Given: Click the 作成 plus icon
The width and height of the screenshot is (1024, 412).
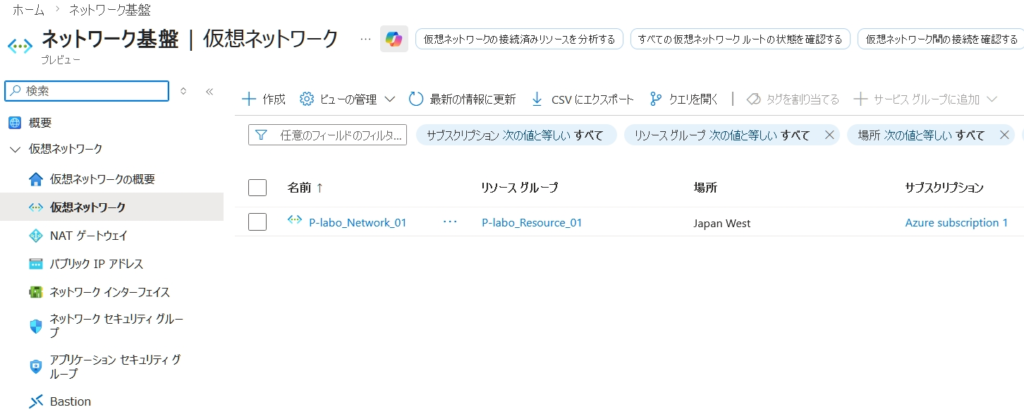Looking at the screenshot, I should (250, 99).
